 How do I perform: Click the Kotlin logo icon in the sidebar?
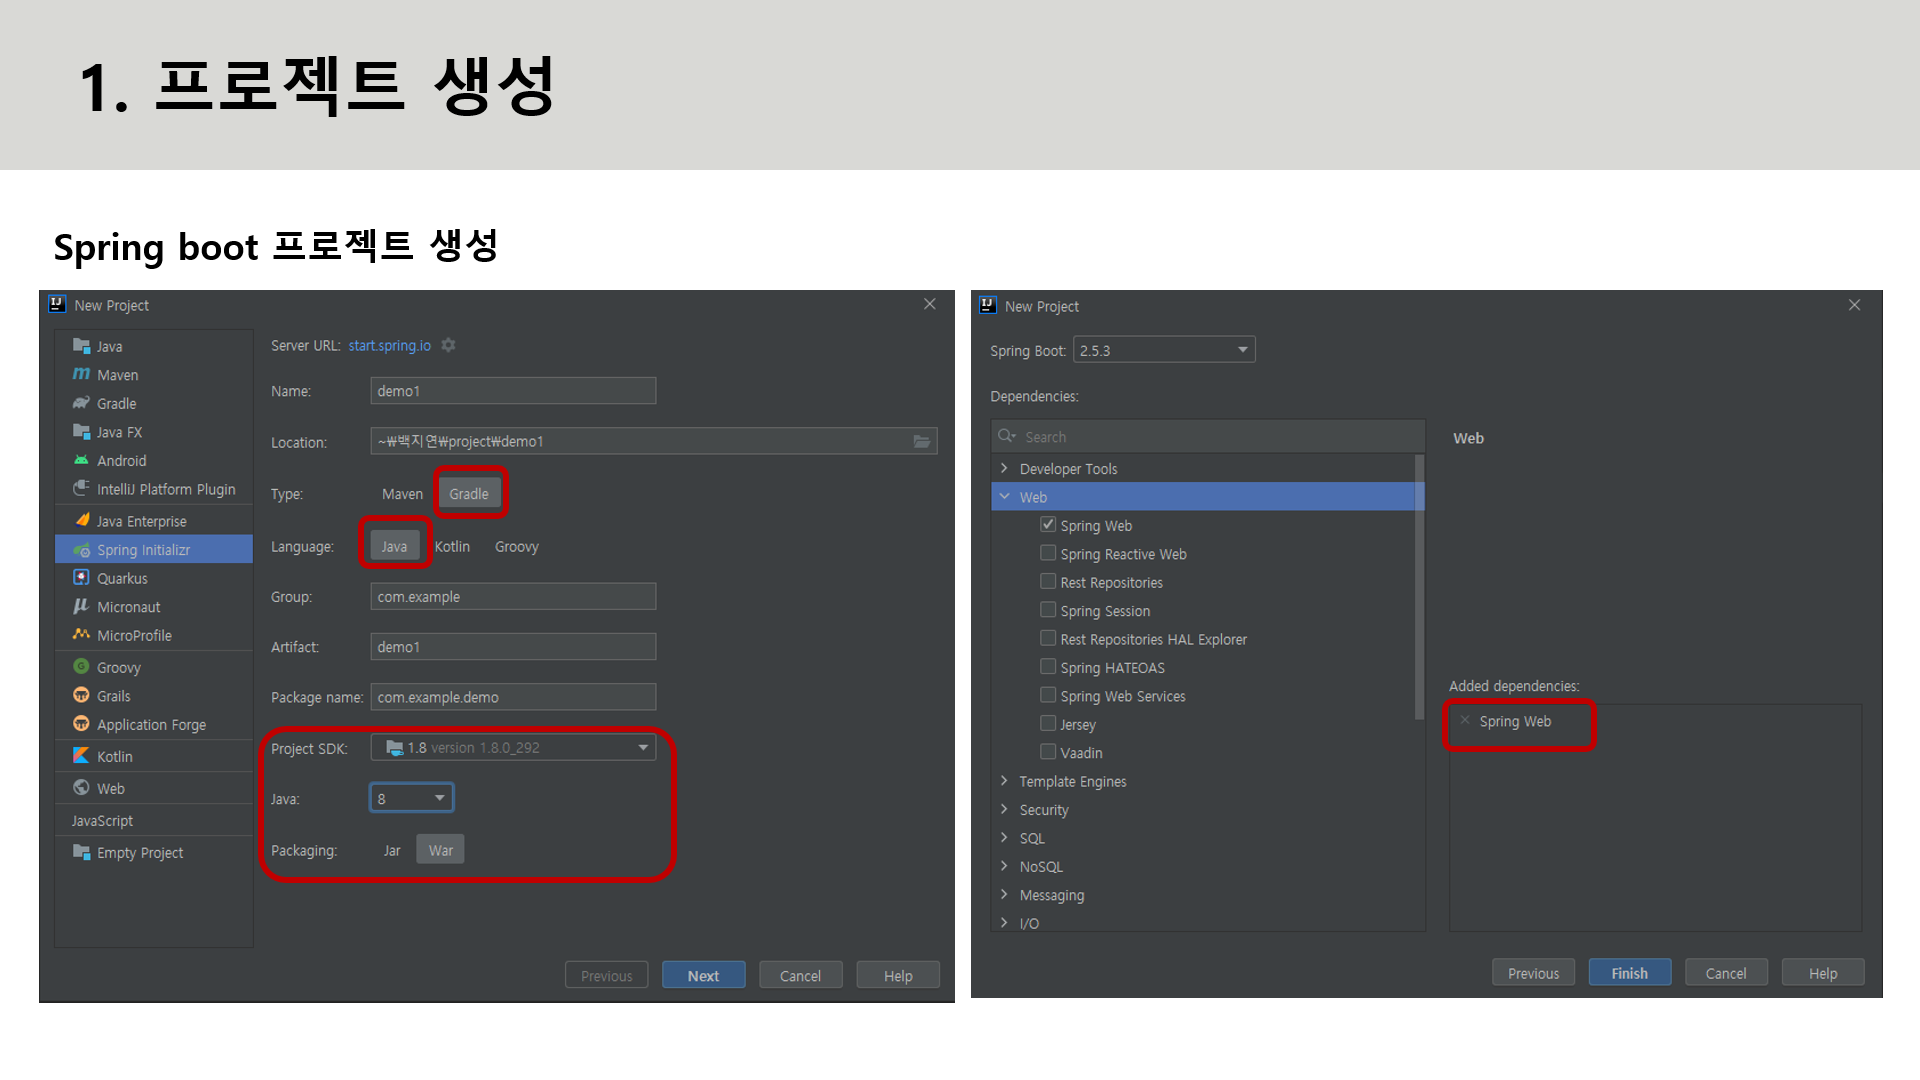pos(81,756)
